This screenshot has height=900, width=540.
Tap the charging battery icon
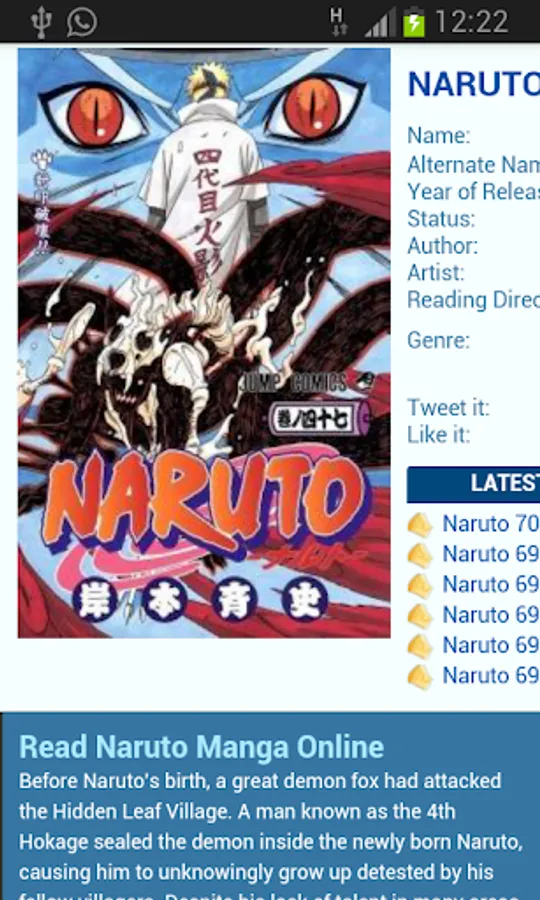click(x=414, y=22)
